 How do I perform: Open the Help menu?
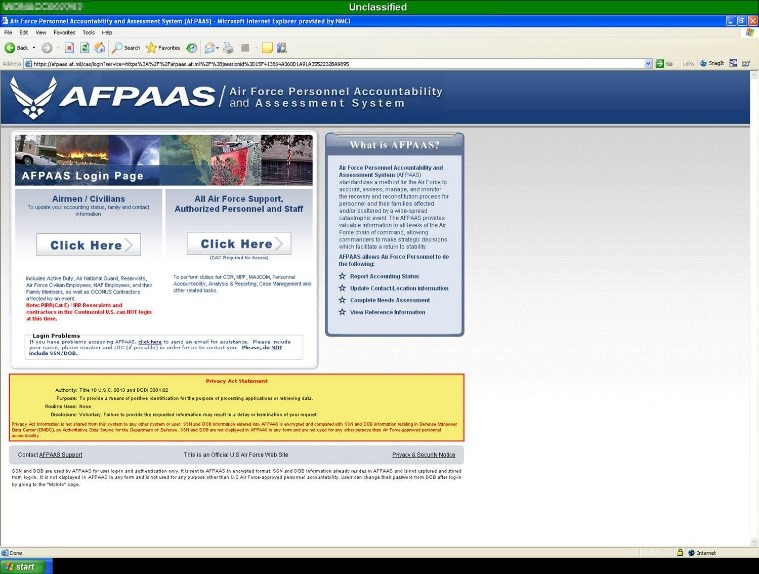pos(107,32)
